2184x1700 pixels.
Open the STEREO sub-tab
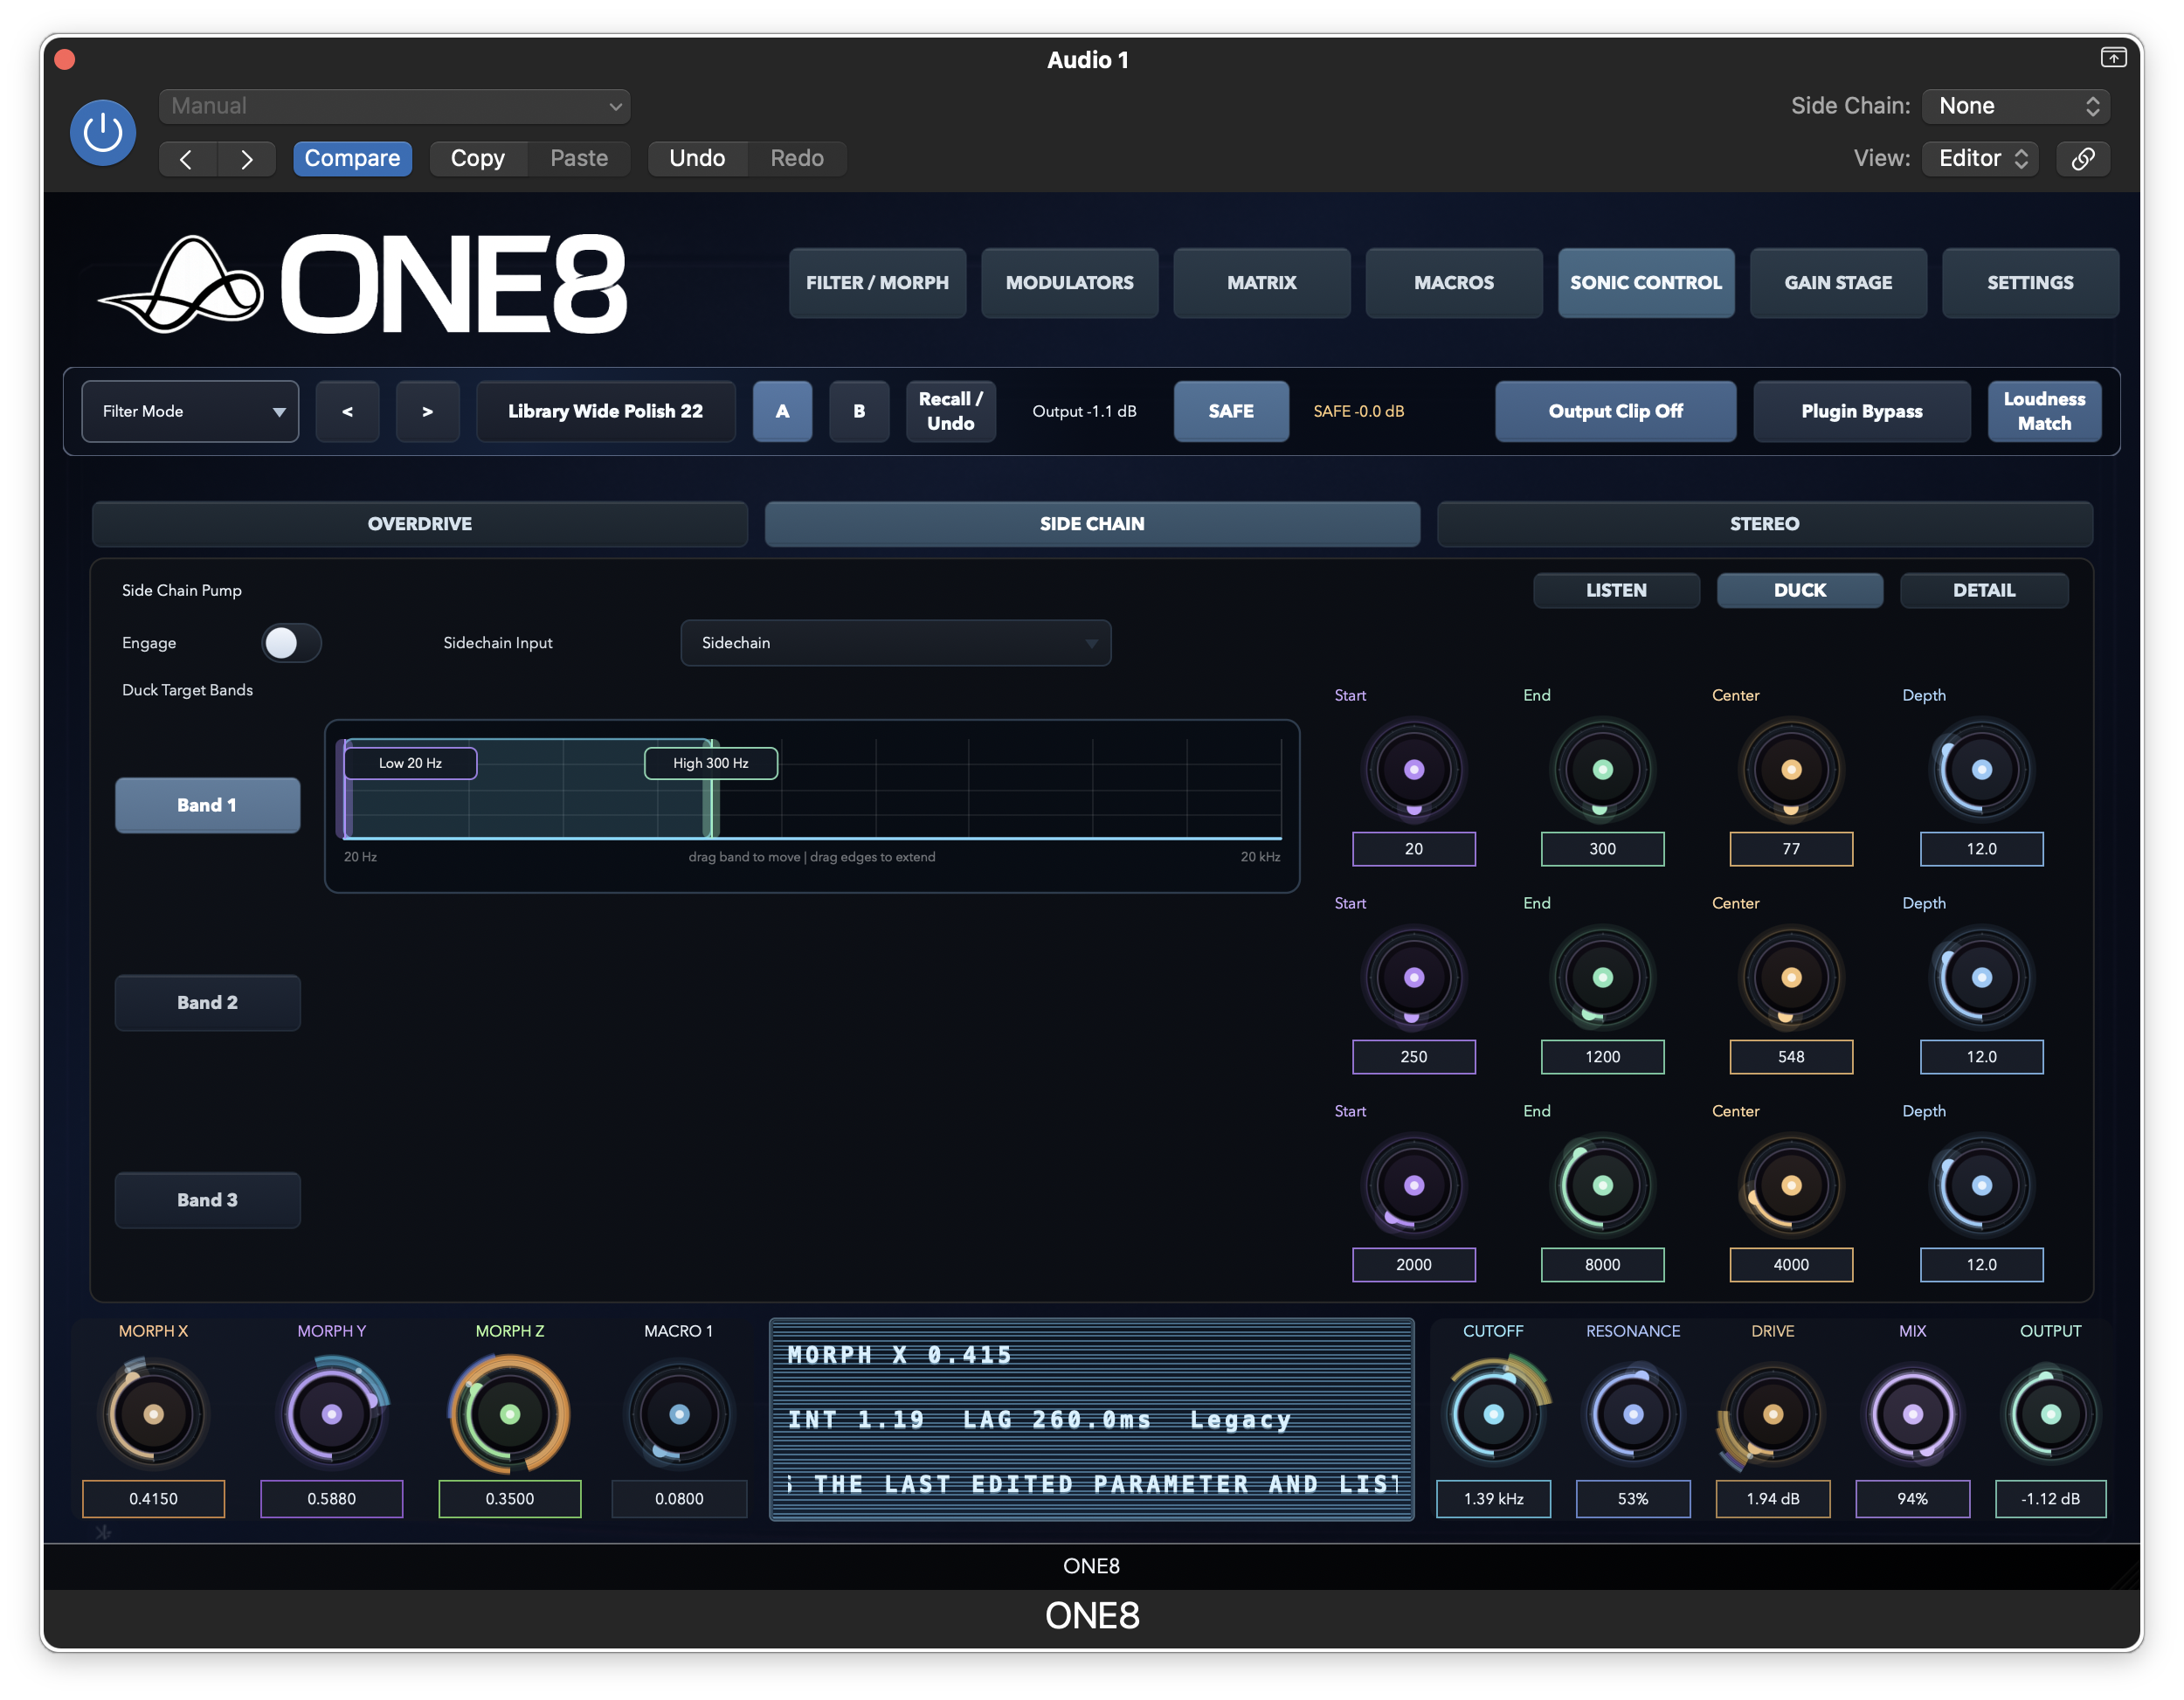(x=1765, y=524)
